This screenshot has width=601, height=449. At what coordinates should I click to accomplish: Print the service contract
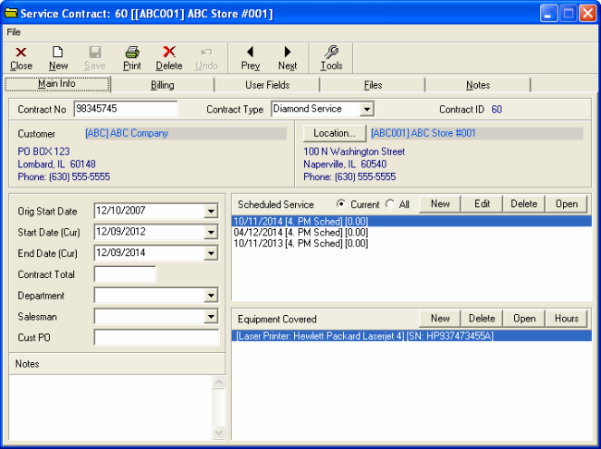click(132, 58)
